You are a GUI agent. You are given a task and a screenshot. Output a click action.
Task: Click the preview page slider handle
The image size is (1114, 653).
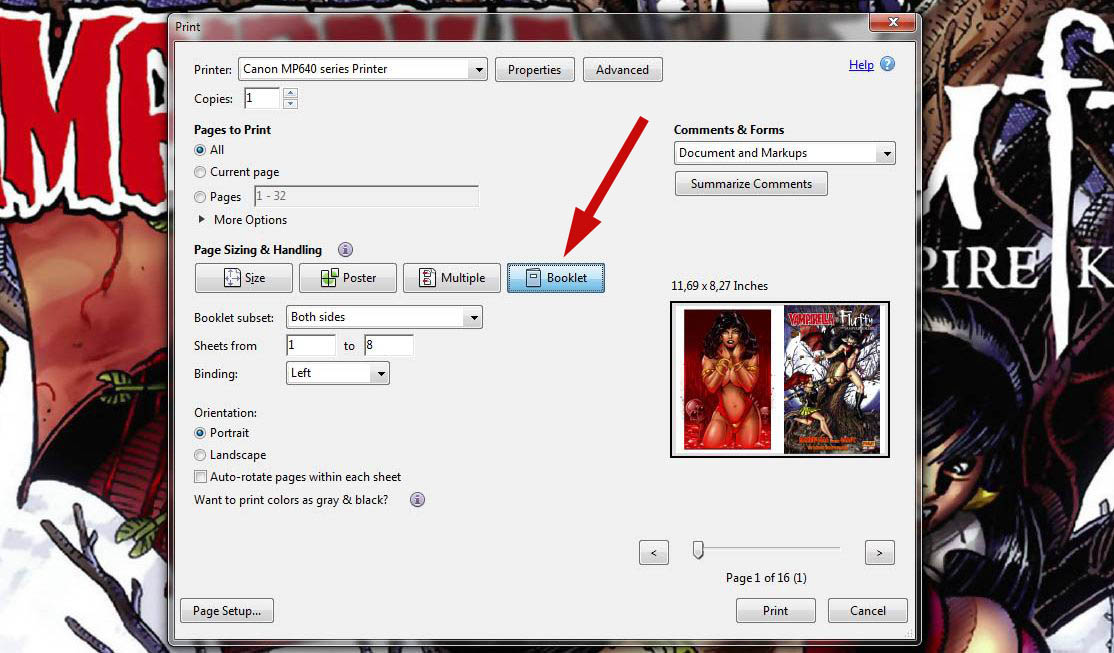click(698, 550)
